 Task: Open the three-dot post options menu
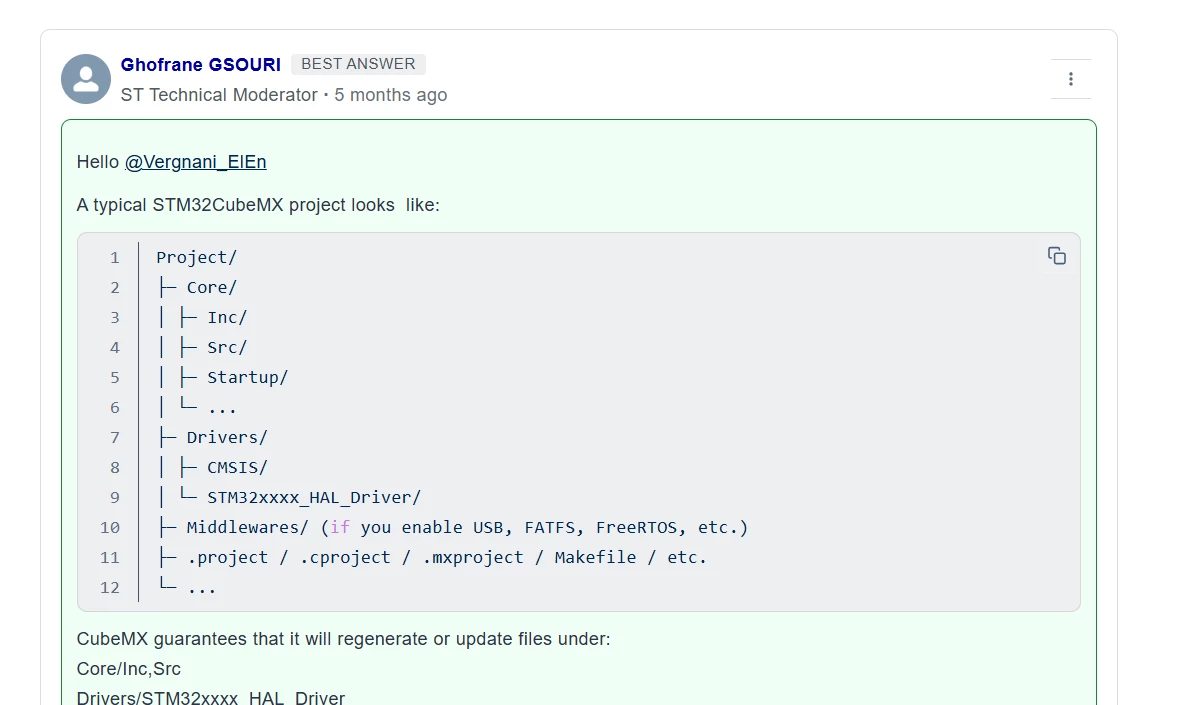1070,79
